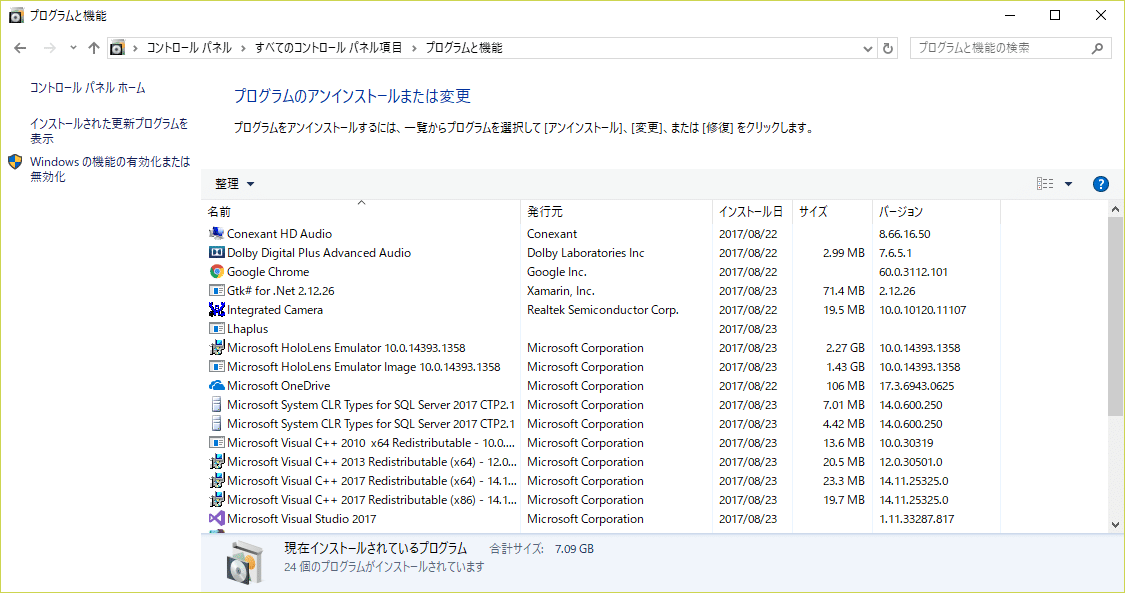
Task: Click プログラムと機能 breadcrumb
Action: [463, 48]
